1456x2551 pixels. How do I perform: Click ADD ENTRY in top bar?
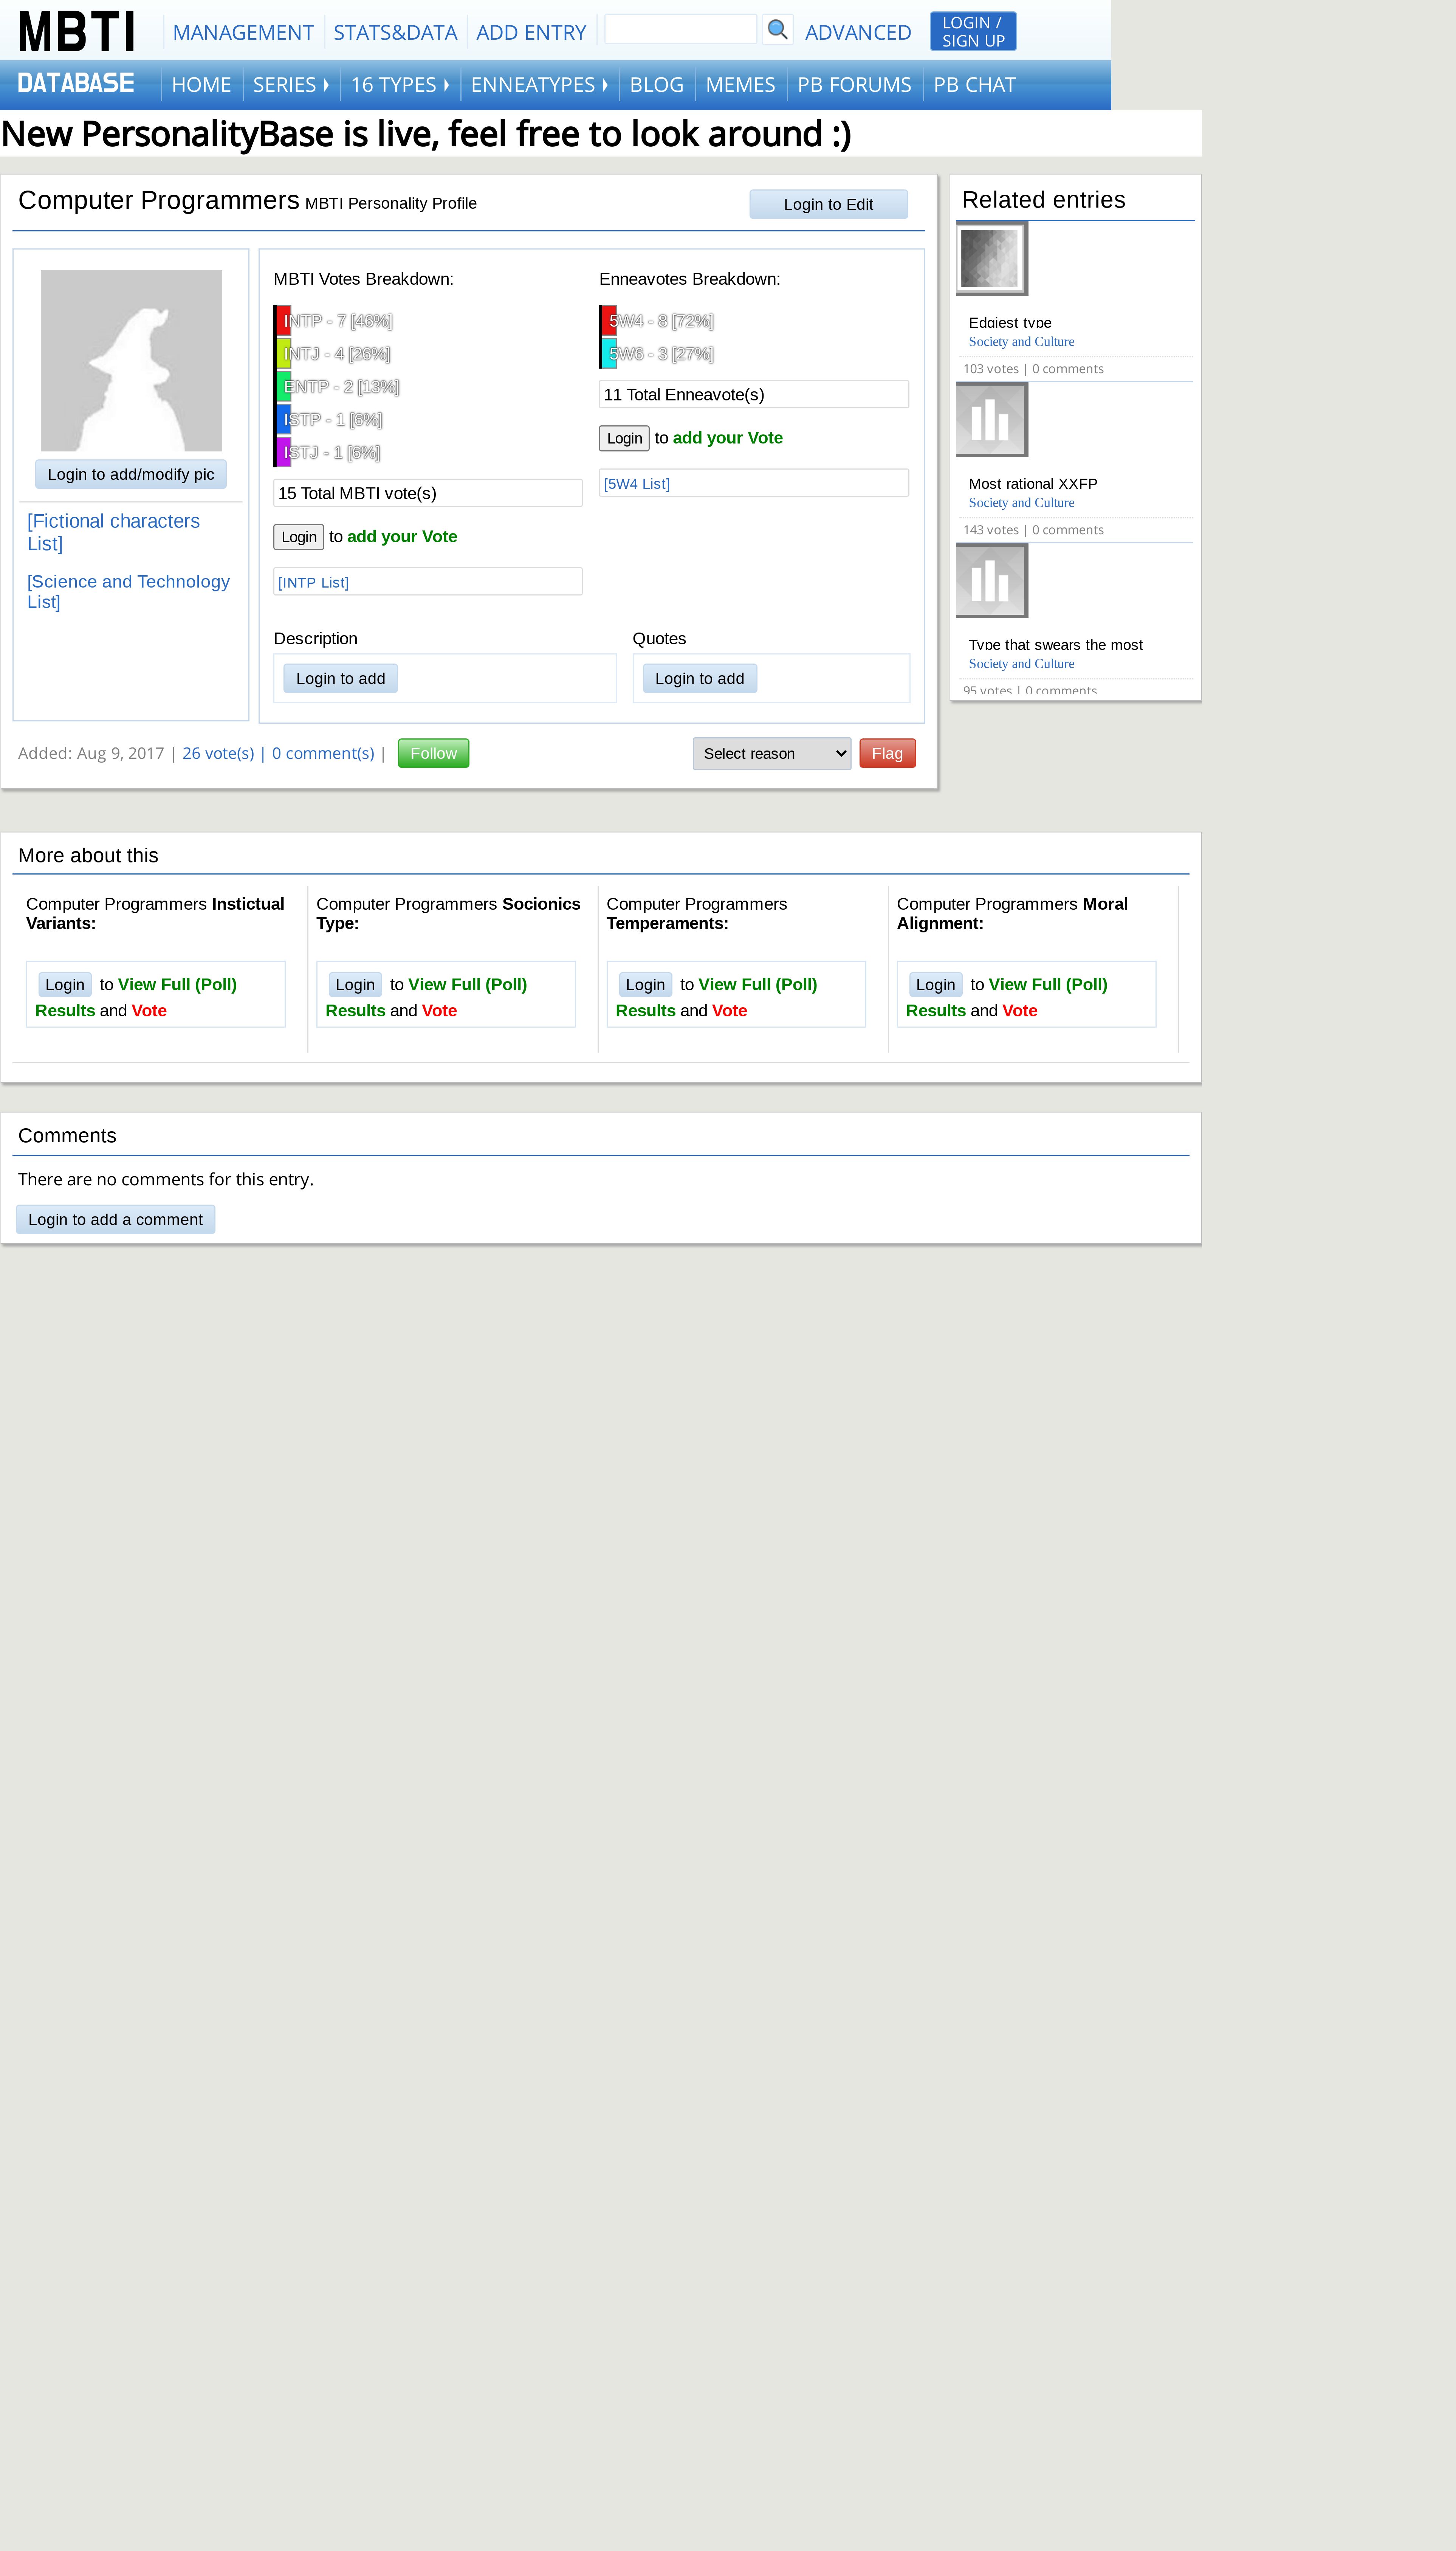coord(531,32)
